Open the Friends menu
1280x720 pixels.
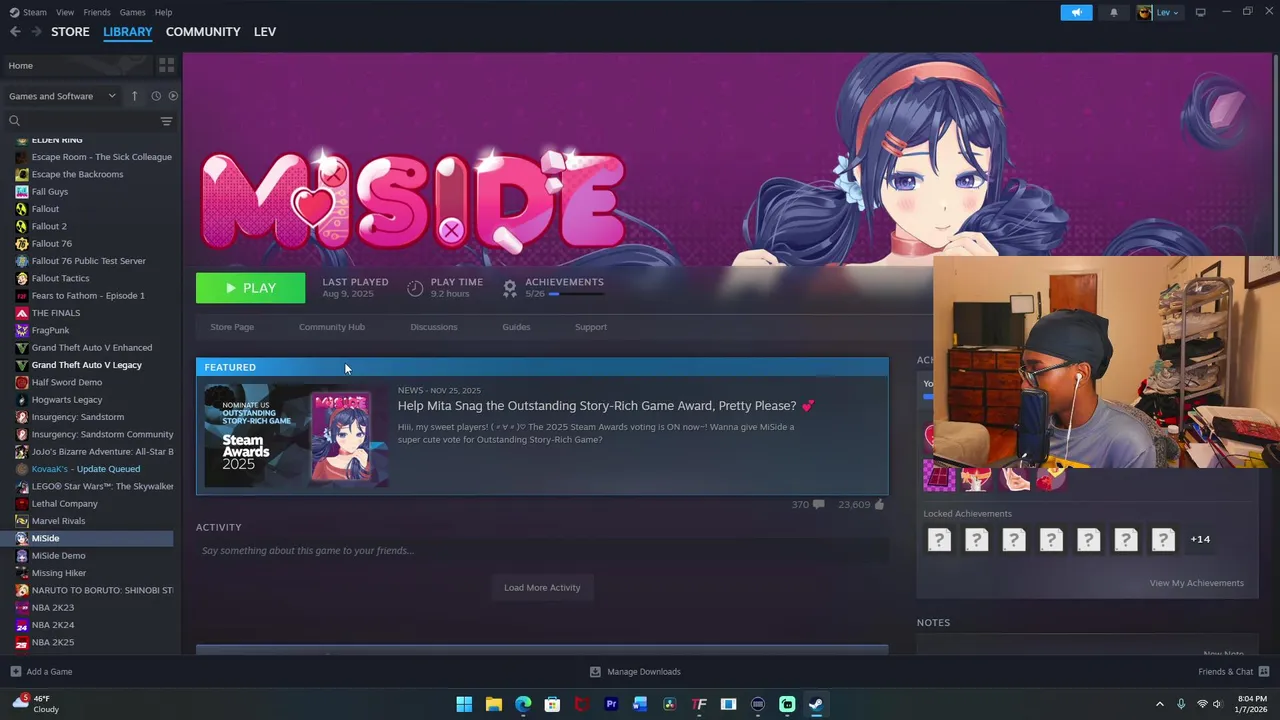(97, 12)
